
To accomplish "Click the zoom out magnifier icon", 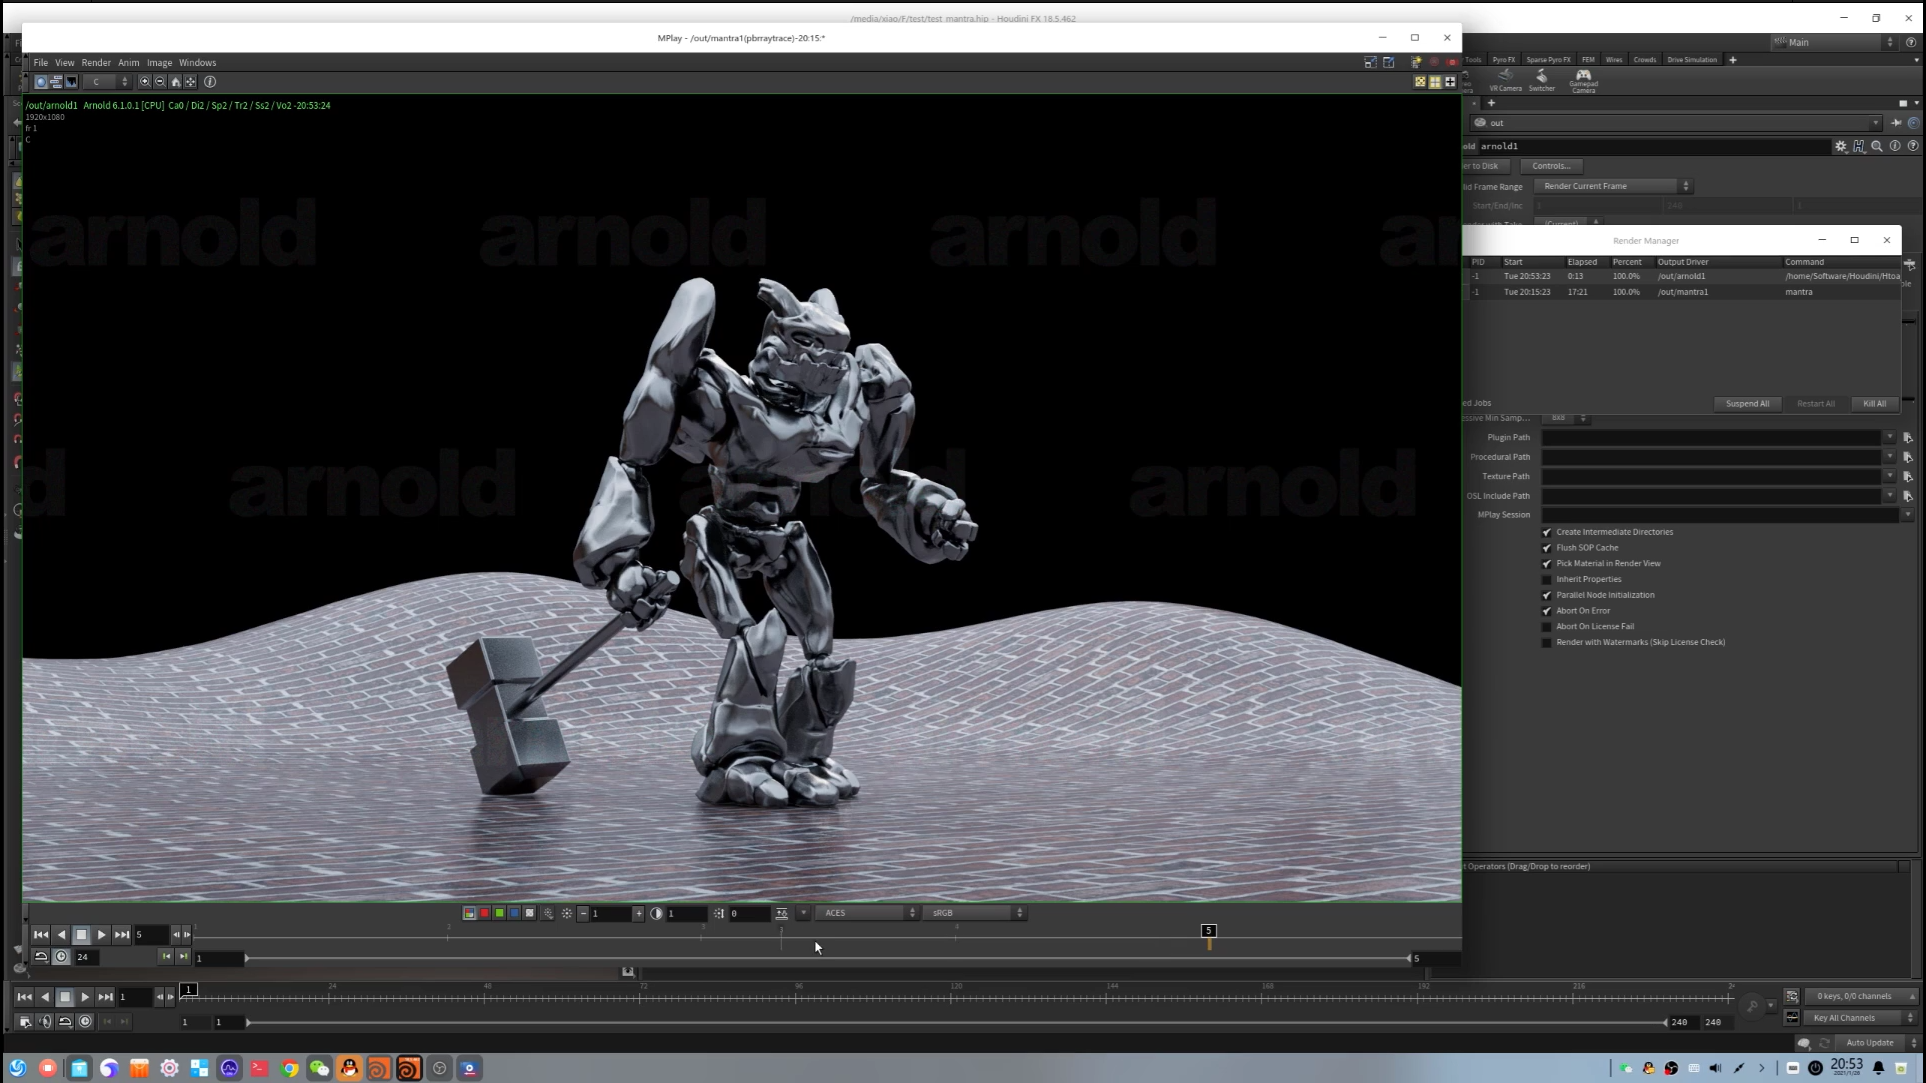I will click(159, 82).
